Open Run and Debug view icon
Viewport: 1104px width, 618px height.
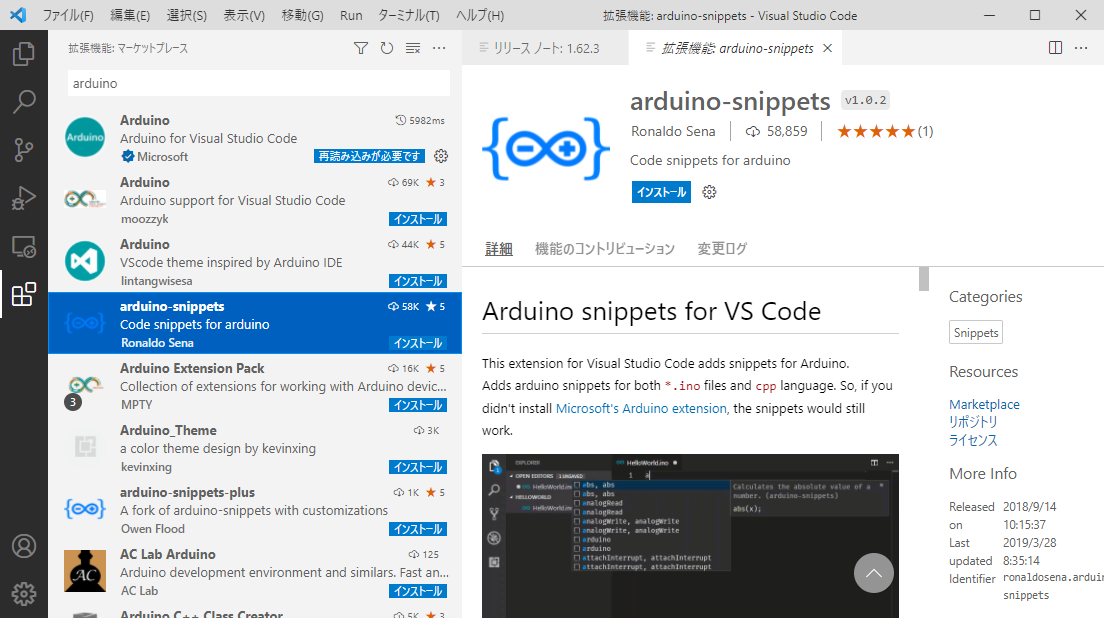pyautogui.click(x=23, y=198)
